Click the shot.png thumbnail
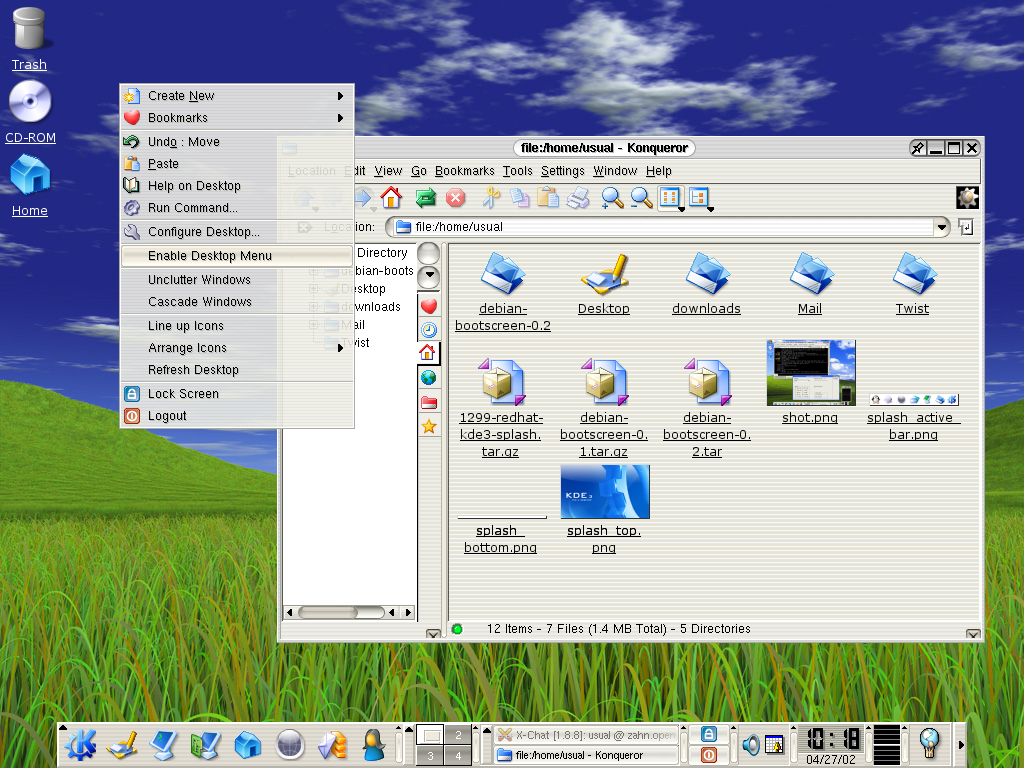This screenshot has width=1024, height=768. point(810,373)
